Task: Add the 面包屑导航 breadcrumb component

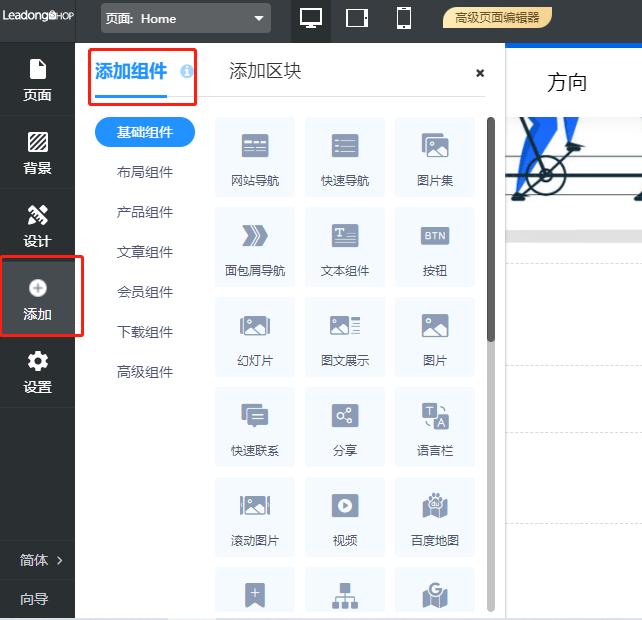Action: pos(255,246)
